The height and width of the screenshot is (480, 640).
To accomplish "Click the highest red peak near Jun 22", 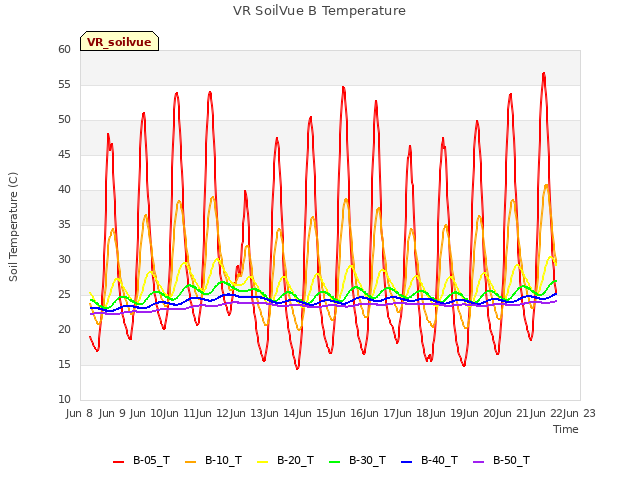I will [x=544, y=73].
